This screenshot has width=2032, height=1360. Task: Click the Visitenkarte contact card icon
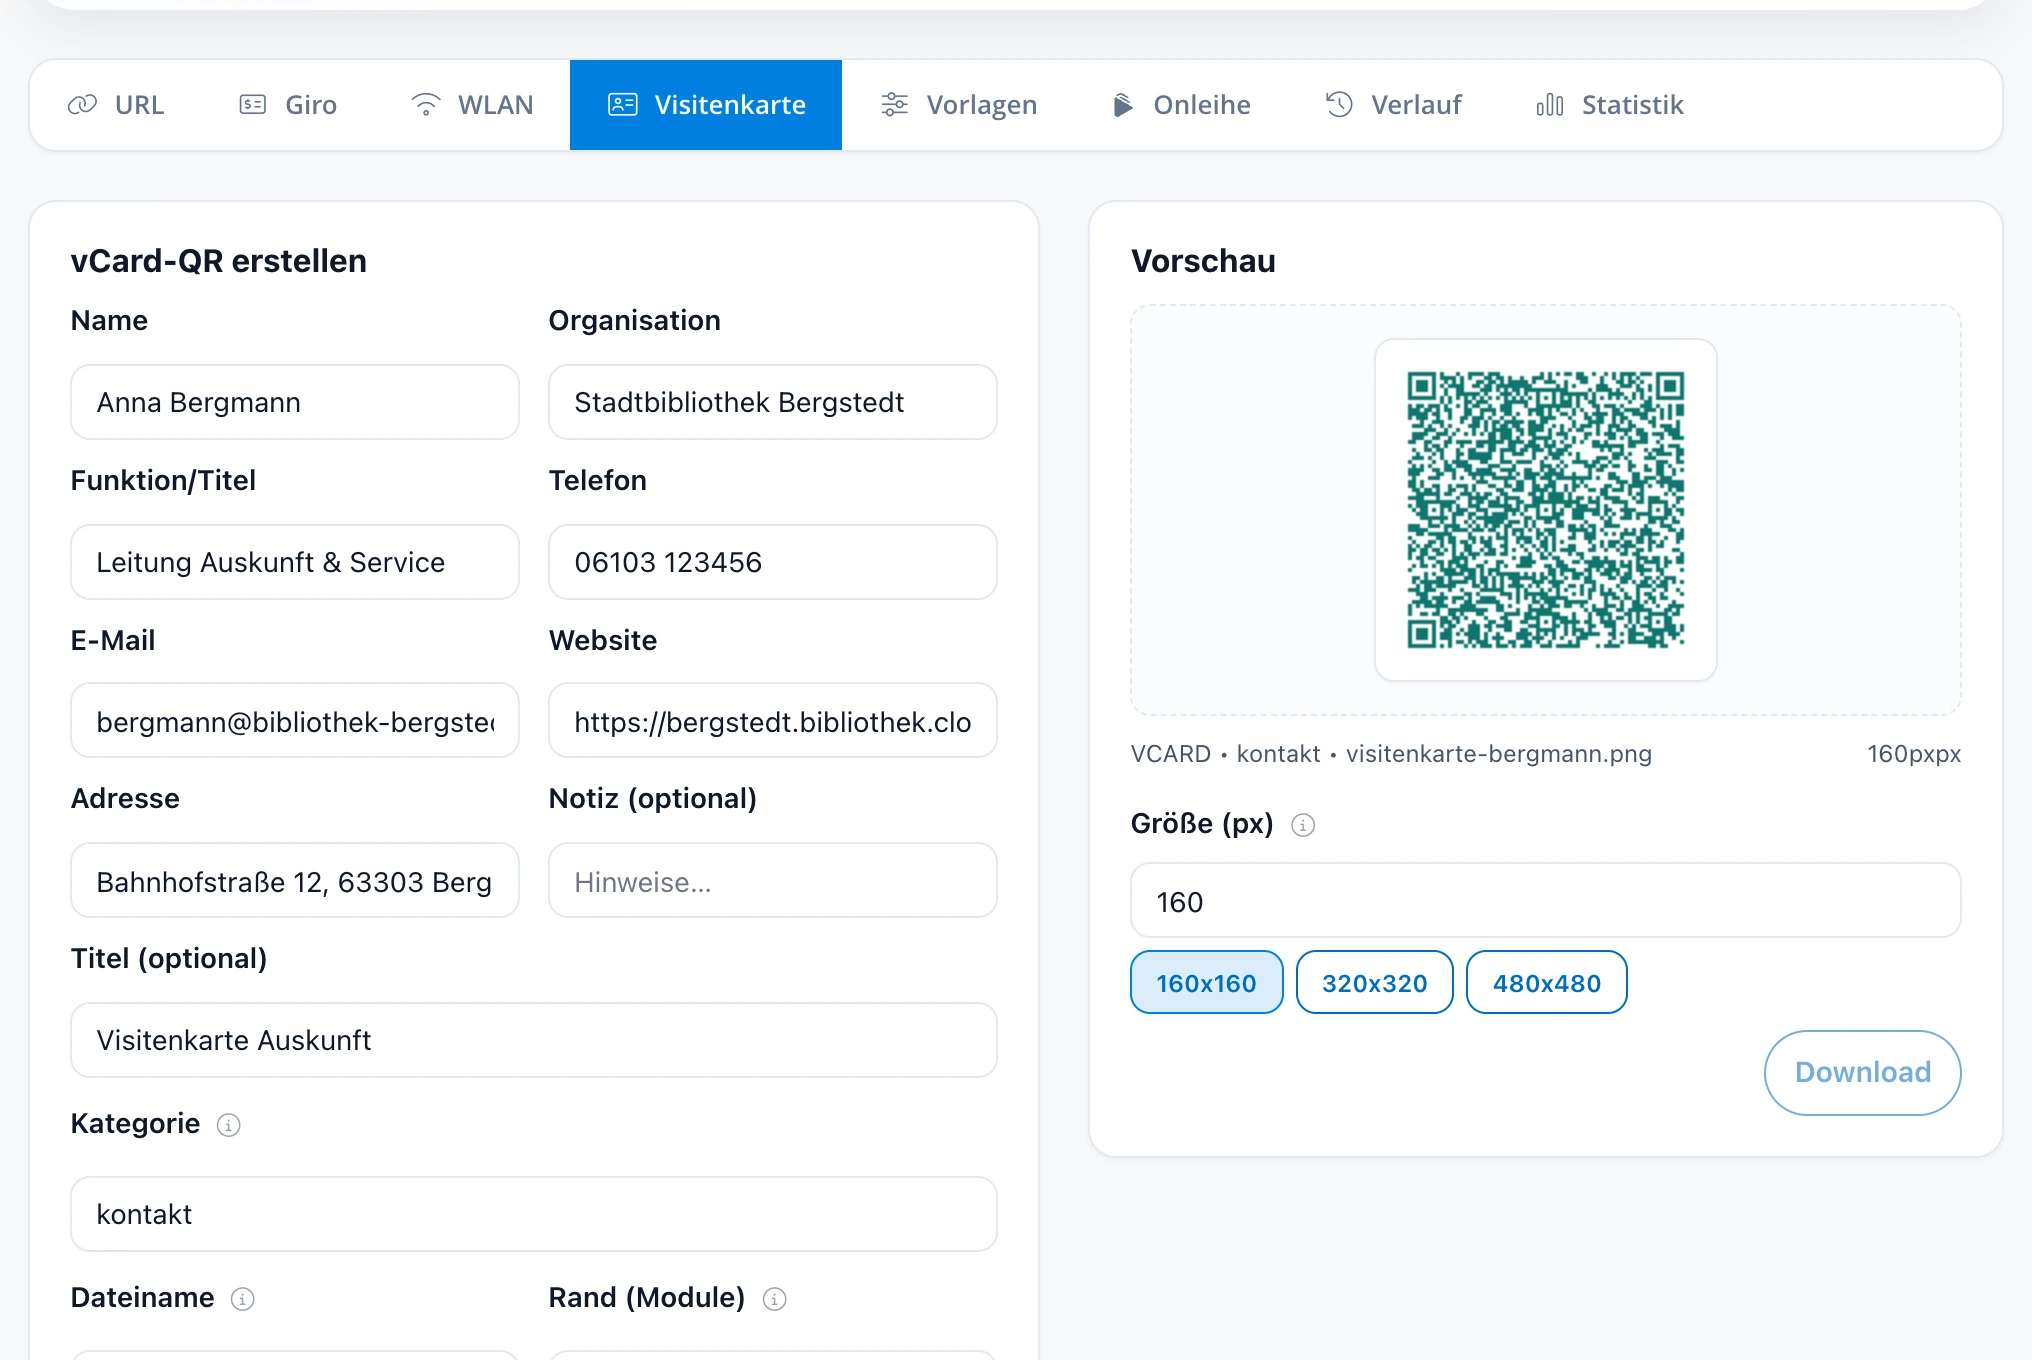[x=623, y=105]
